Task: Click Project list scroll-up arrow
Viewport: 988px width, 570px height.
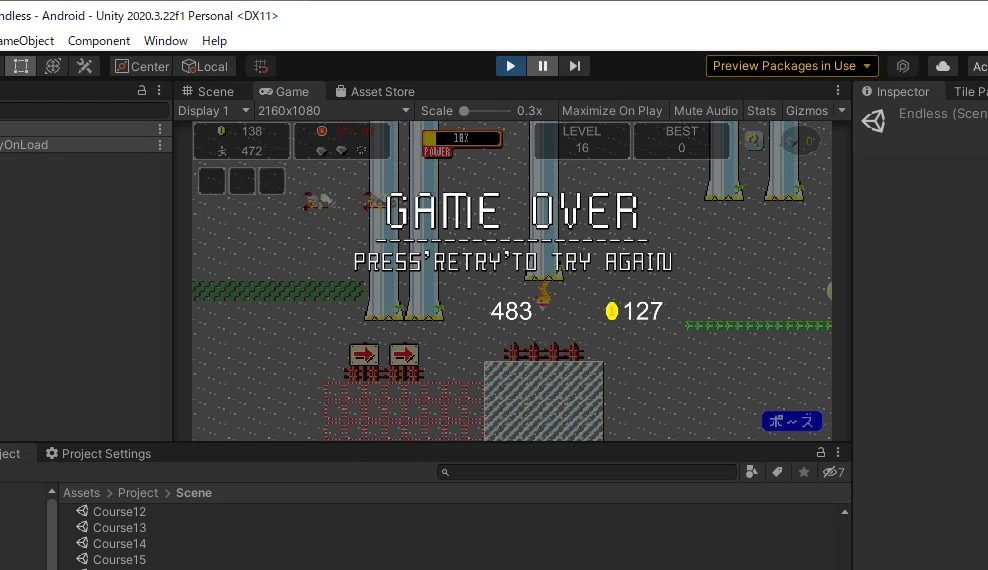Action: coord(844,512)
